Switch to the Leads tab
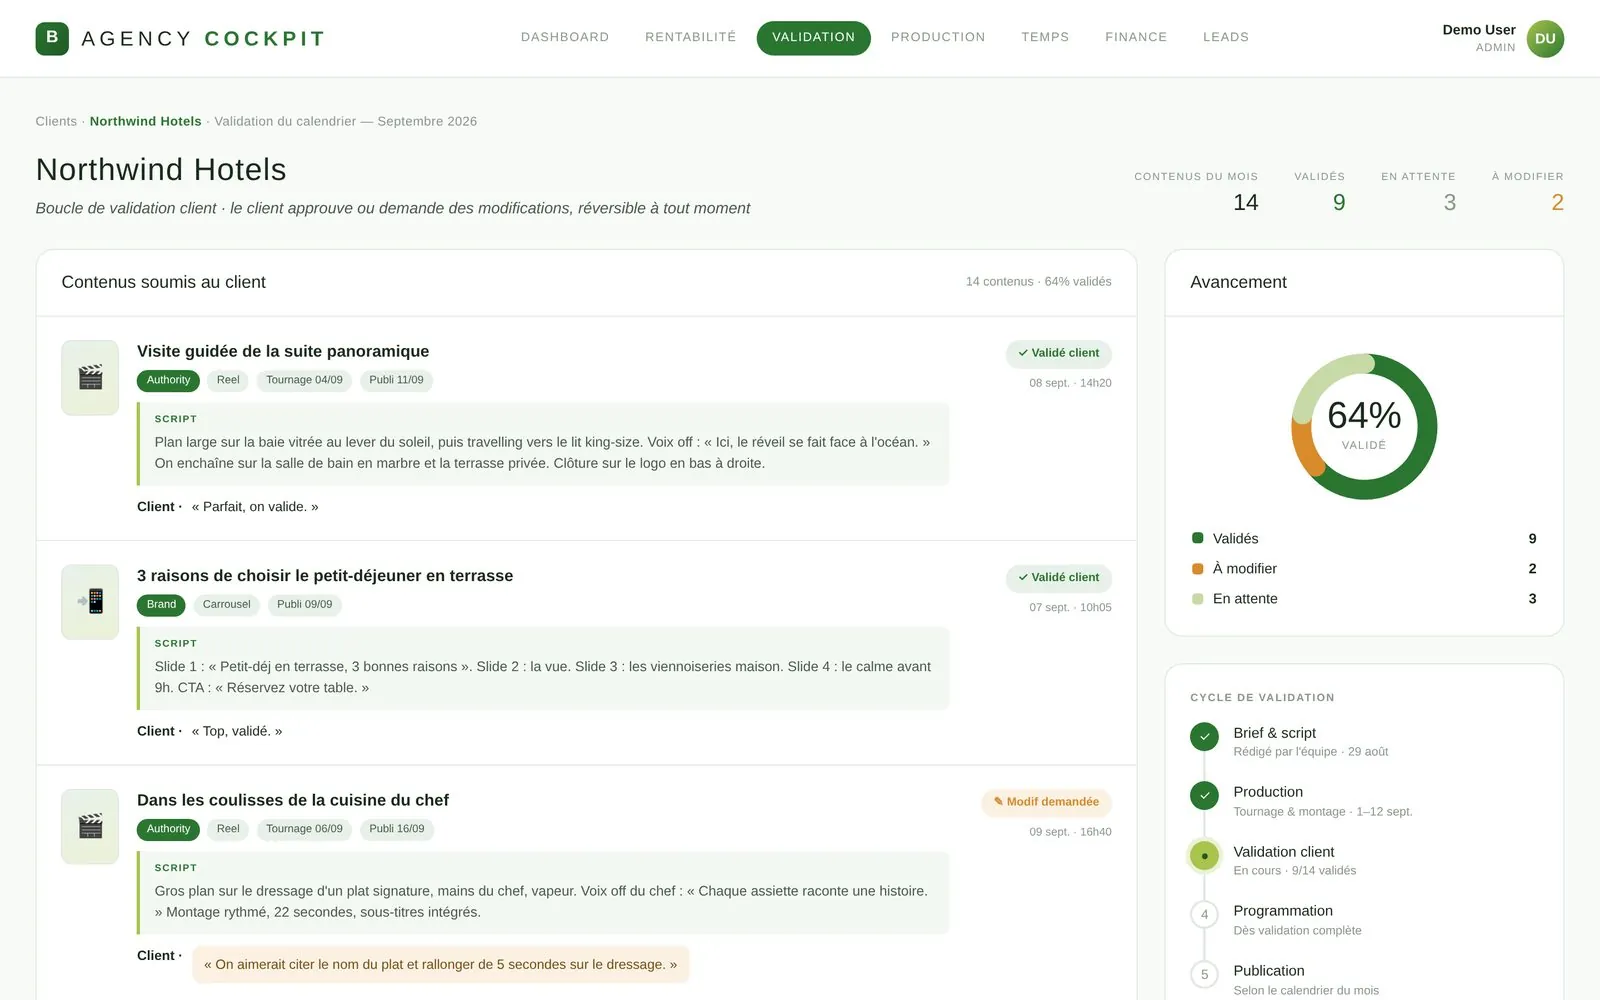Image resolution: width=1600 pixels, height=1000 pixels. pos(1226,37)
